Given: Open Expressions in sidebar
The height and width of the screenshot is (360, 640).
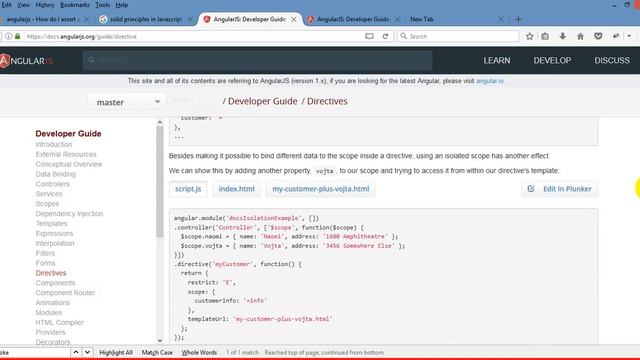Looking at the screenshot, I should [x=54, y=233].
